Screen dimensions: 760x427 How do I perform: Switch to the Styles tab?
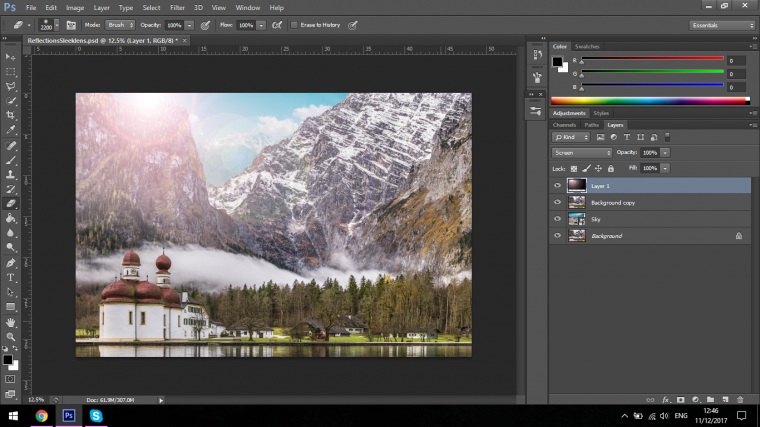[601, 113]
